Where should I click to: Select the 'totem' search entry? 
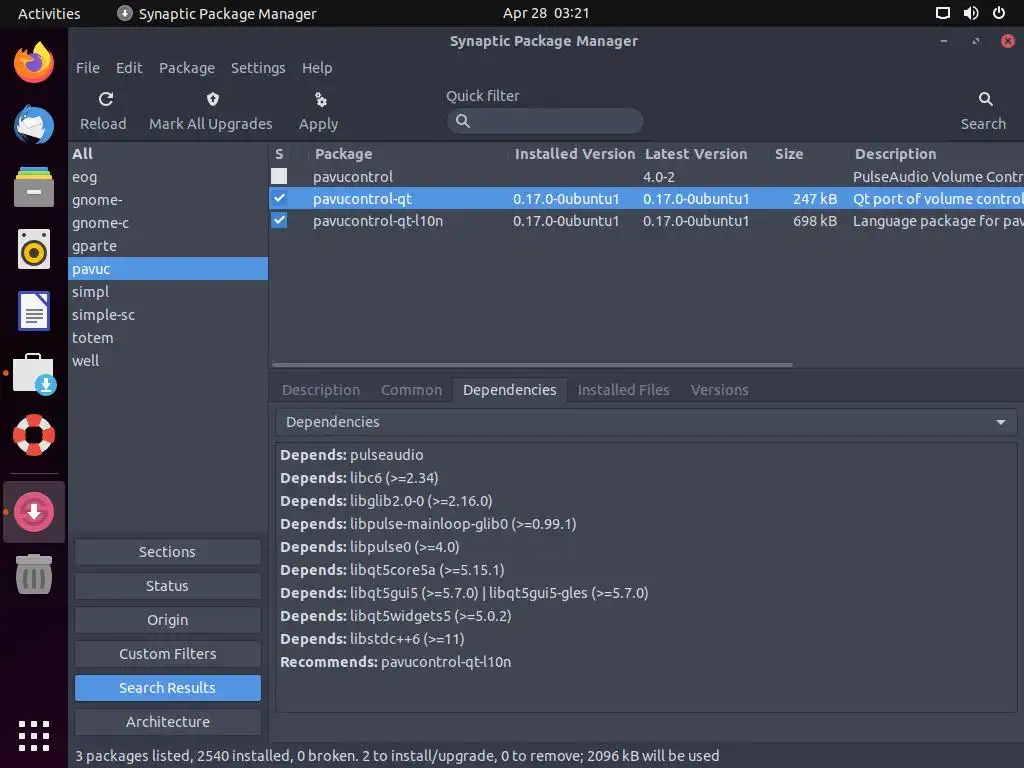168,338
